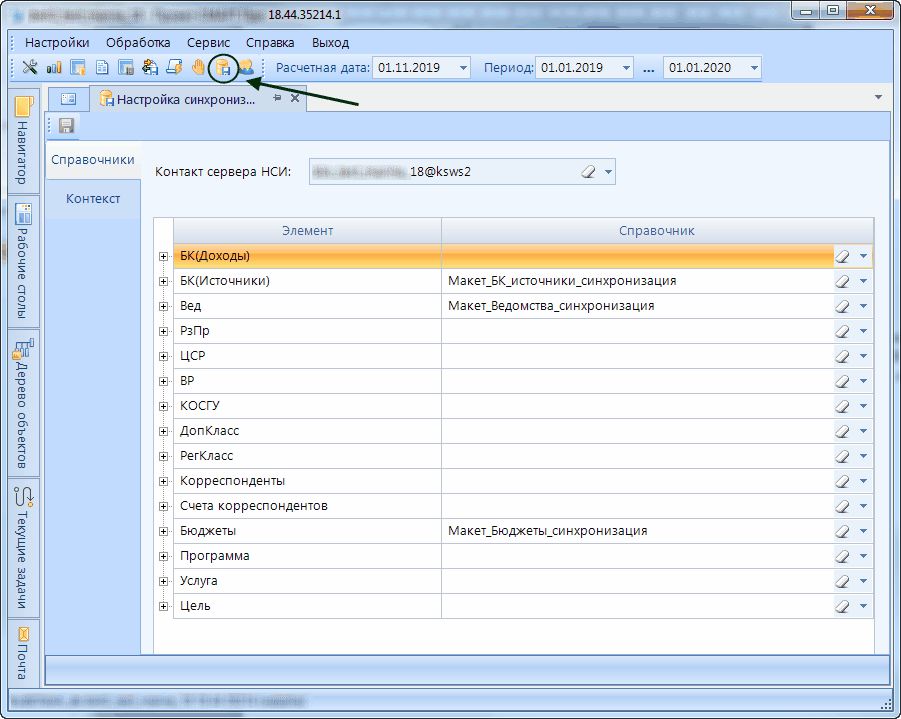Click the scroll document toolbar icon
This screenshot has width=901, height=719.
pos(174,68)
